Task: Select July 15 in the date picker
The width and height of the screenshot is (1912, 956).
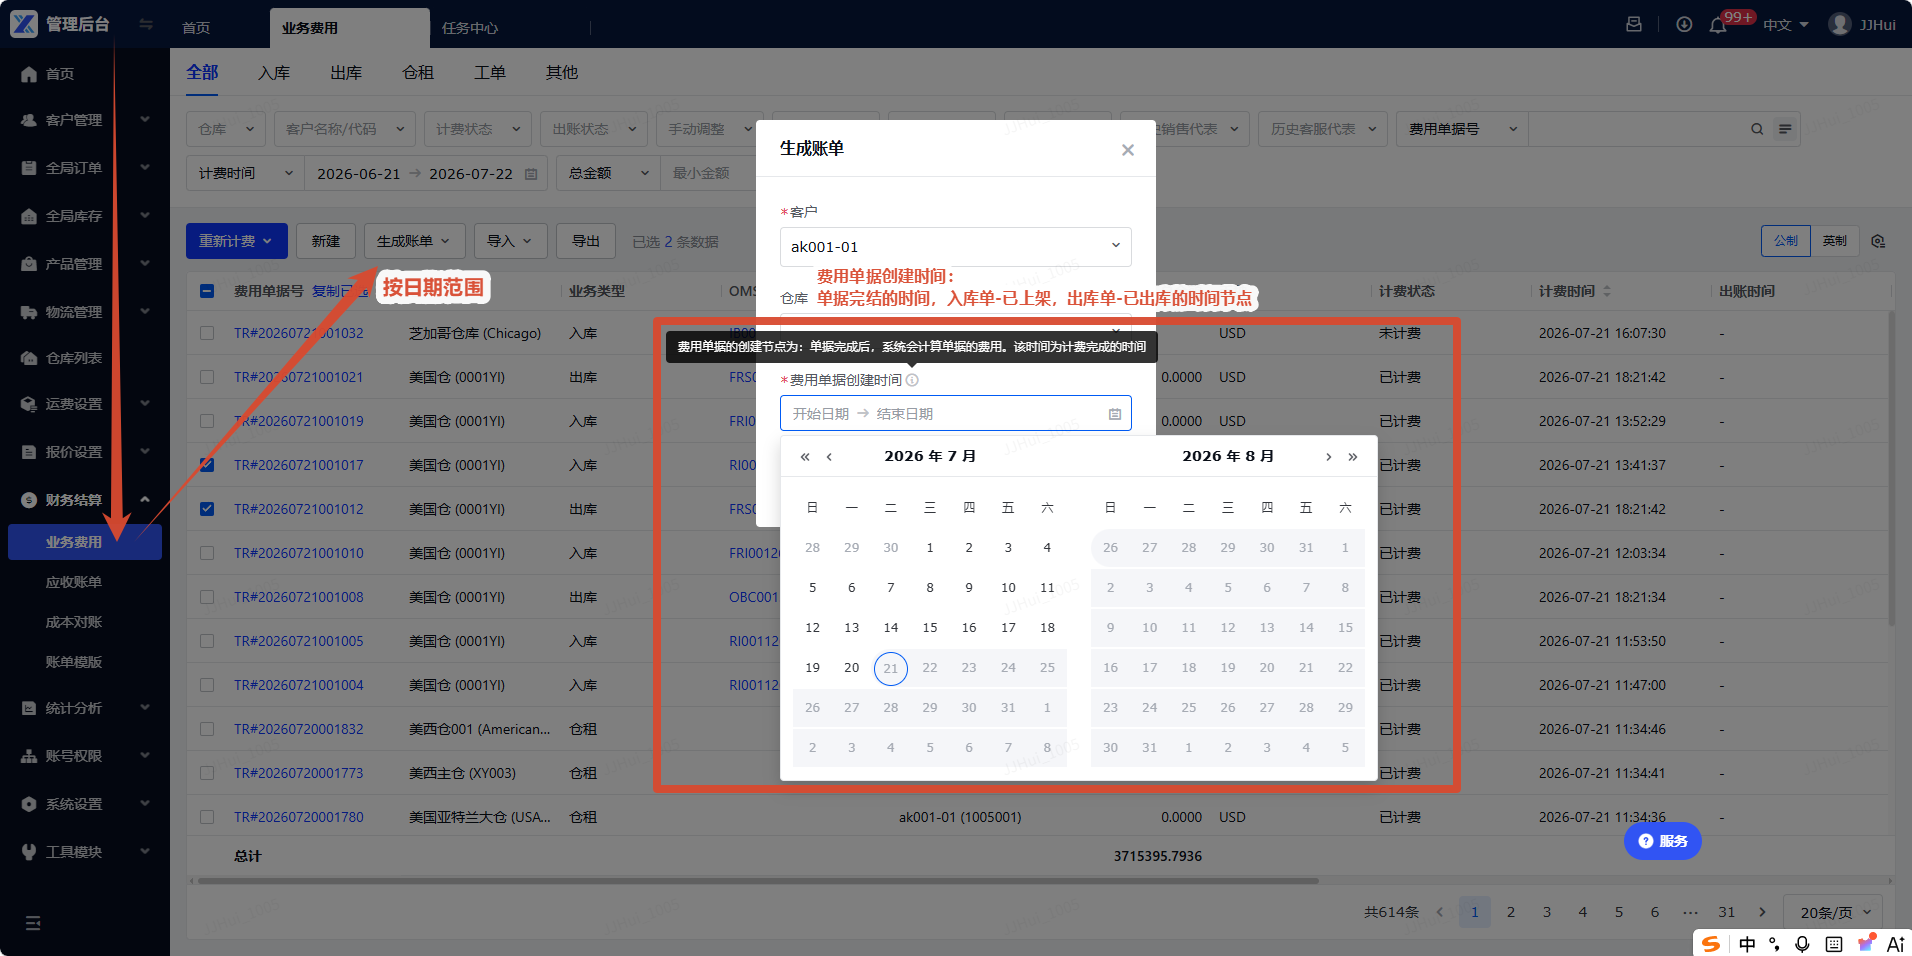Action: pyautogui.click(x=930, y=628)
